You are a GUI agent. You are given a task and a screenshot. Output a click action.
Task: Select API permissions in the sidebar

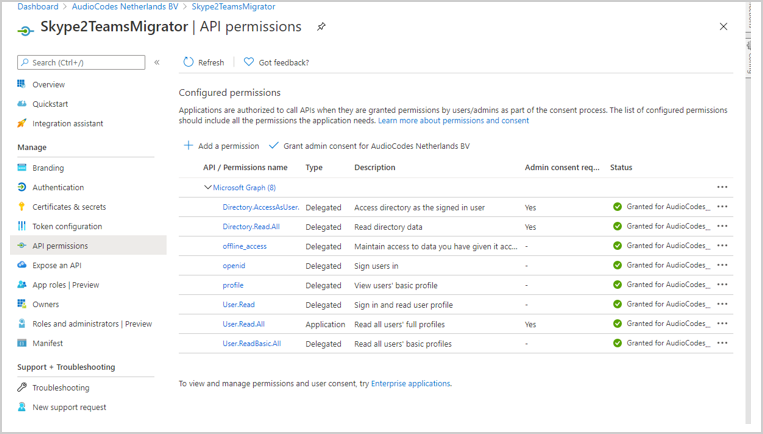click(88, 246)
